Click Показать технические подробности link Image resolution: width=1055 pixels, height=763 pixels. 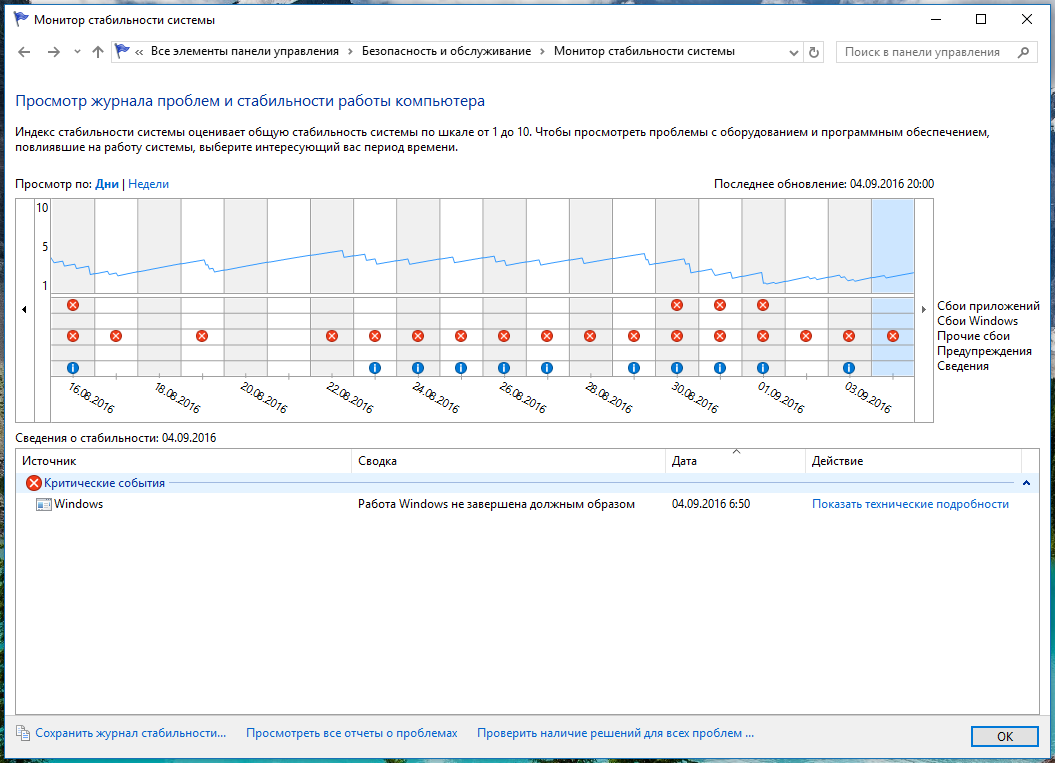pyautogui.click(x=910, y=504)
